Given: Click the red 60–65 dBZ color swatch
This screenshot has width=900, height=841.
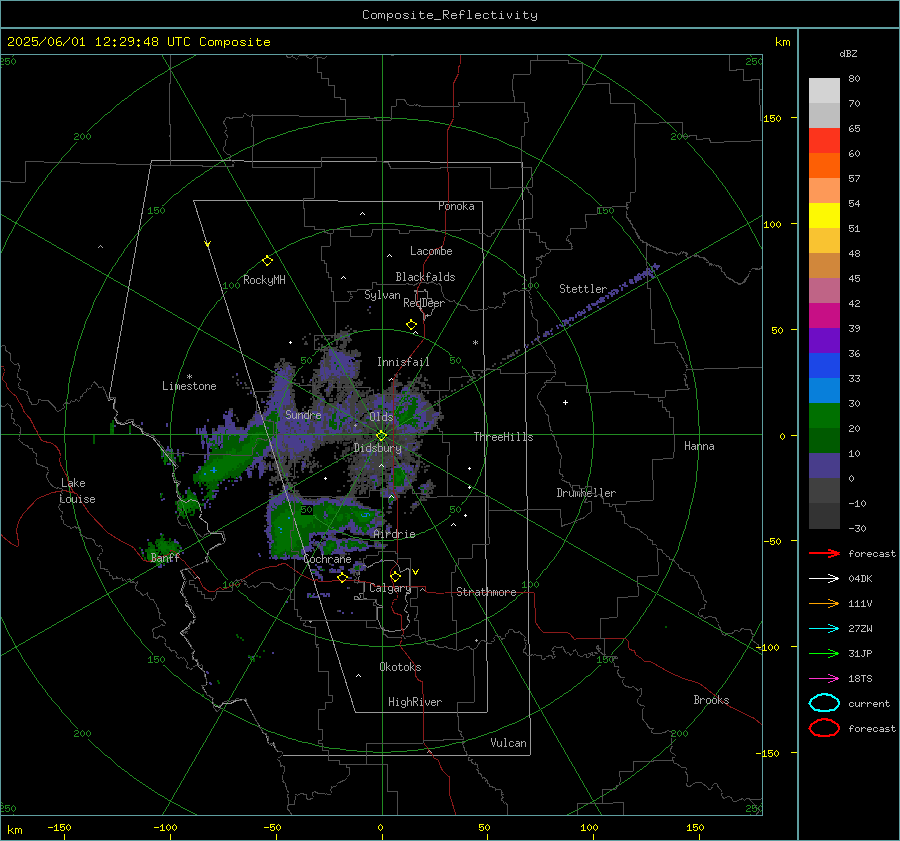Looking at the screenshot, I should pos(824,141).
